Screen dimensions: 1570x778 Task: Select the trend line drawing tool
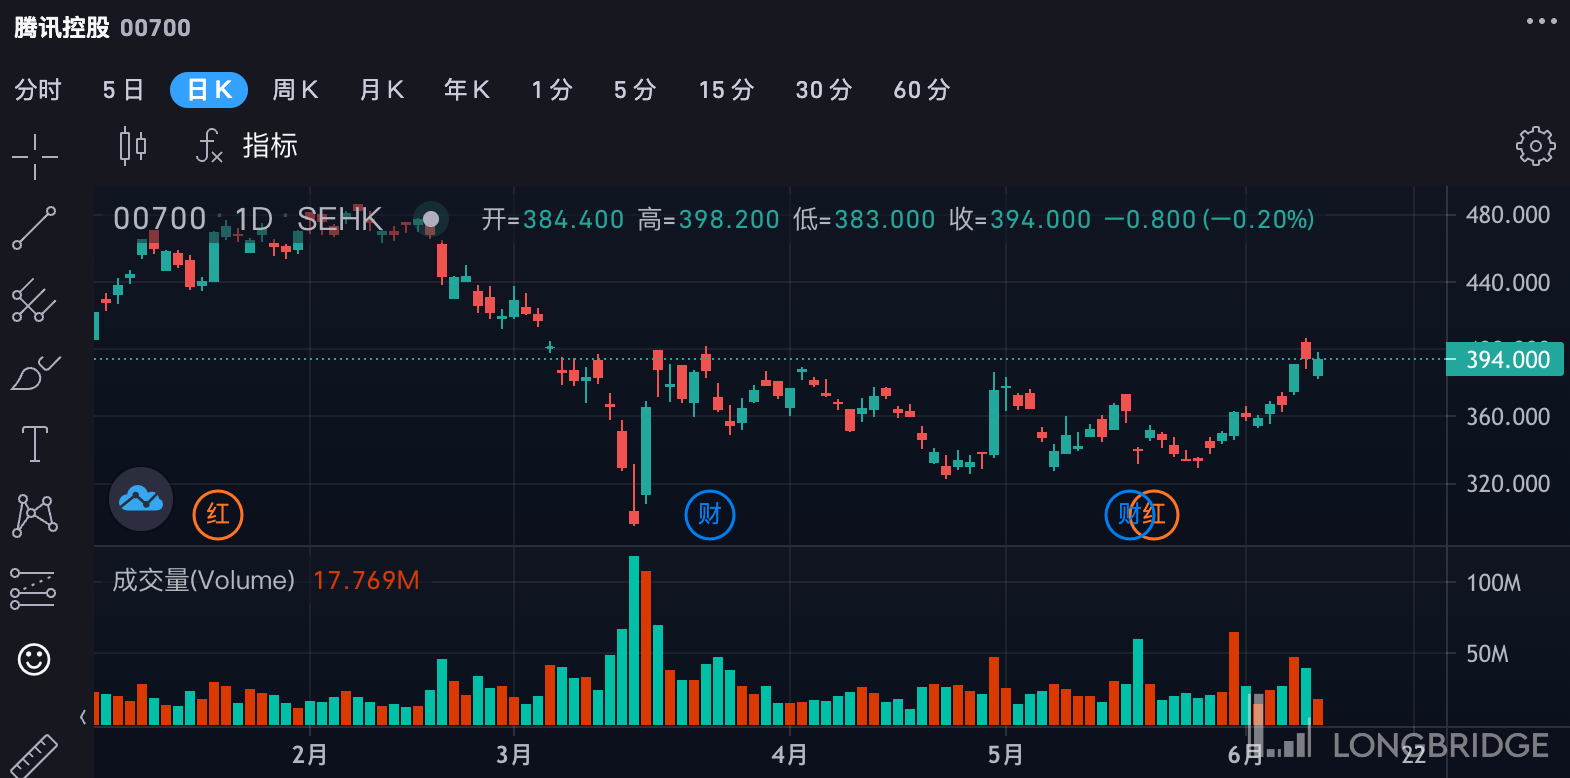pos(34,228)
